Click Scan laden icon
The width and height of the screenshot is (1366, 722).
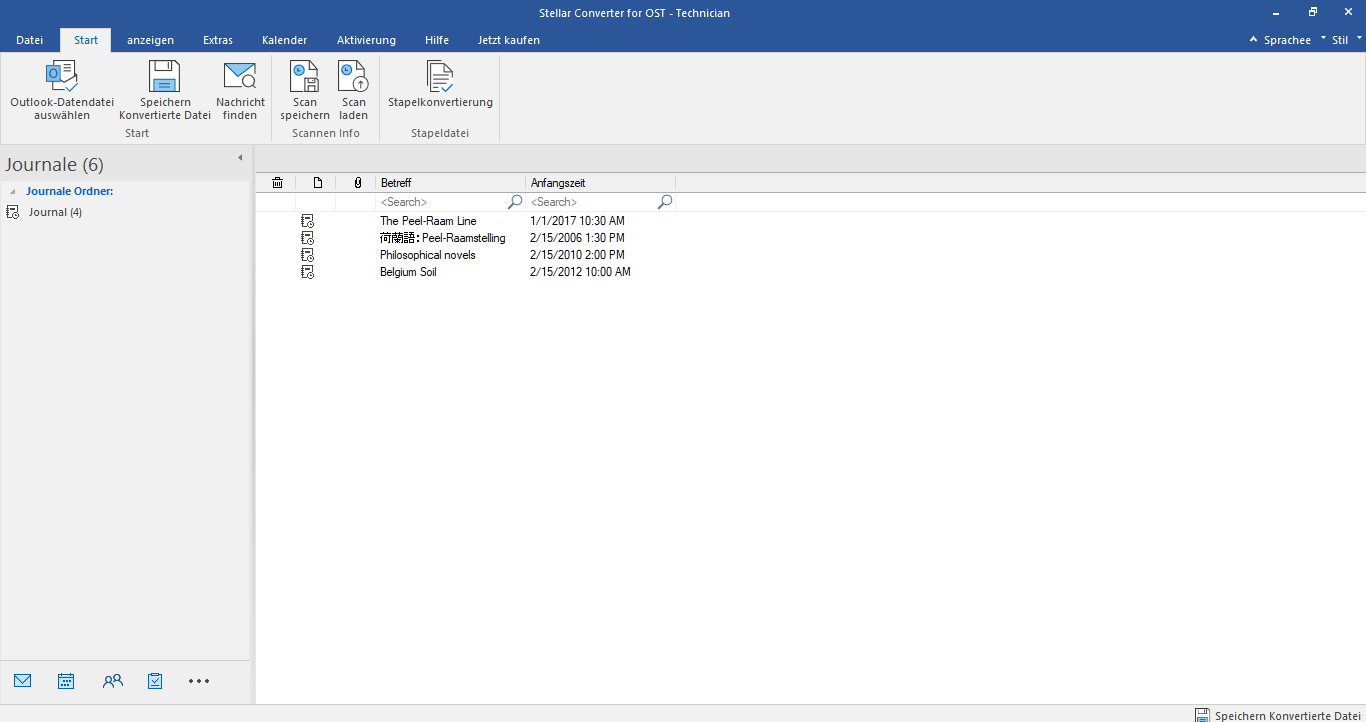click(353, 78)
